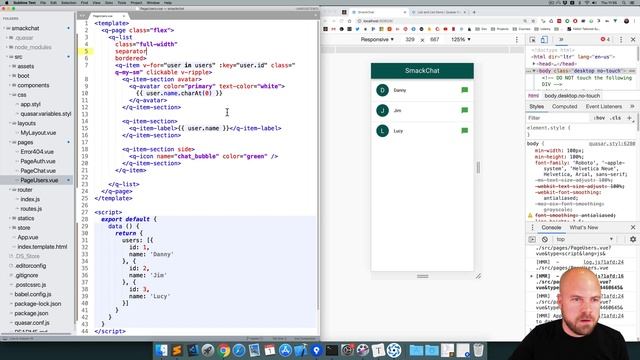The height and width of the screenshot is (360, 640).
Task: Show more DevTools panels chevron
Action: (x=561, y=40)
